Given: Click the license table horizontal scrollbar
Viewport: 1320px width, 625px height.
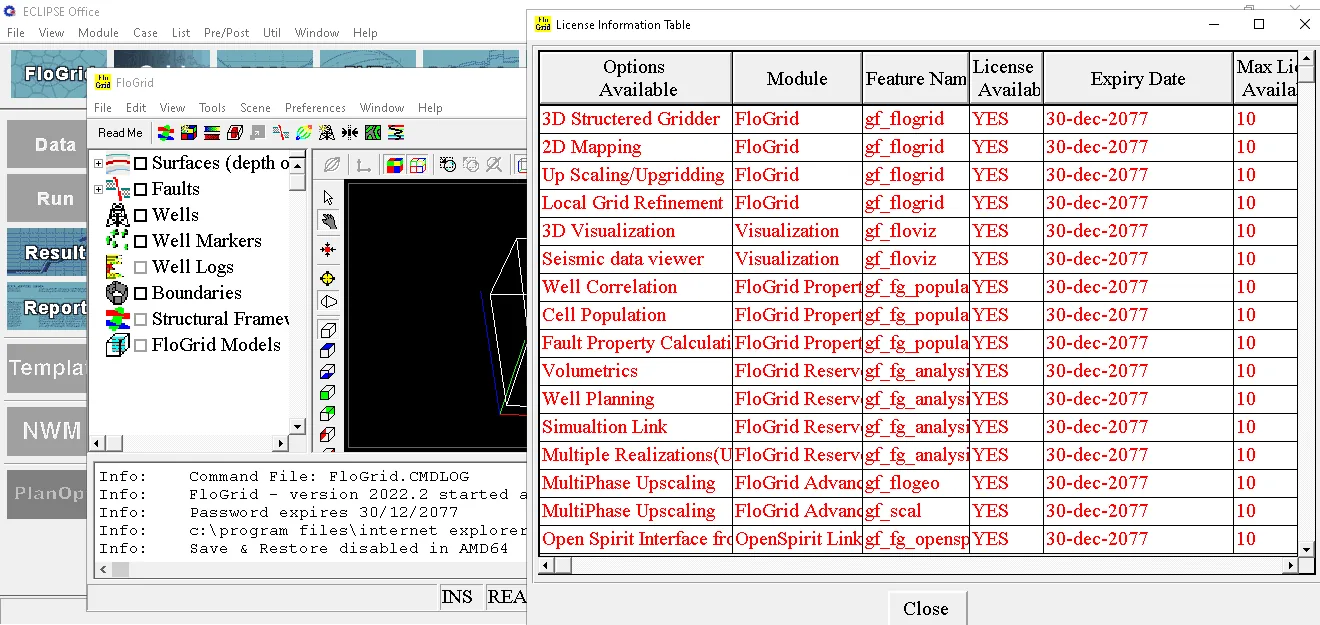Looking at the screenshot, I should click(920, 566).
